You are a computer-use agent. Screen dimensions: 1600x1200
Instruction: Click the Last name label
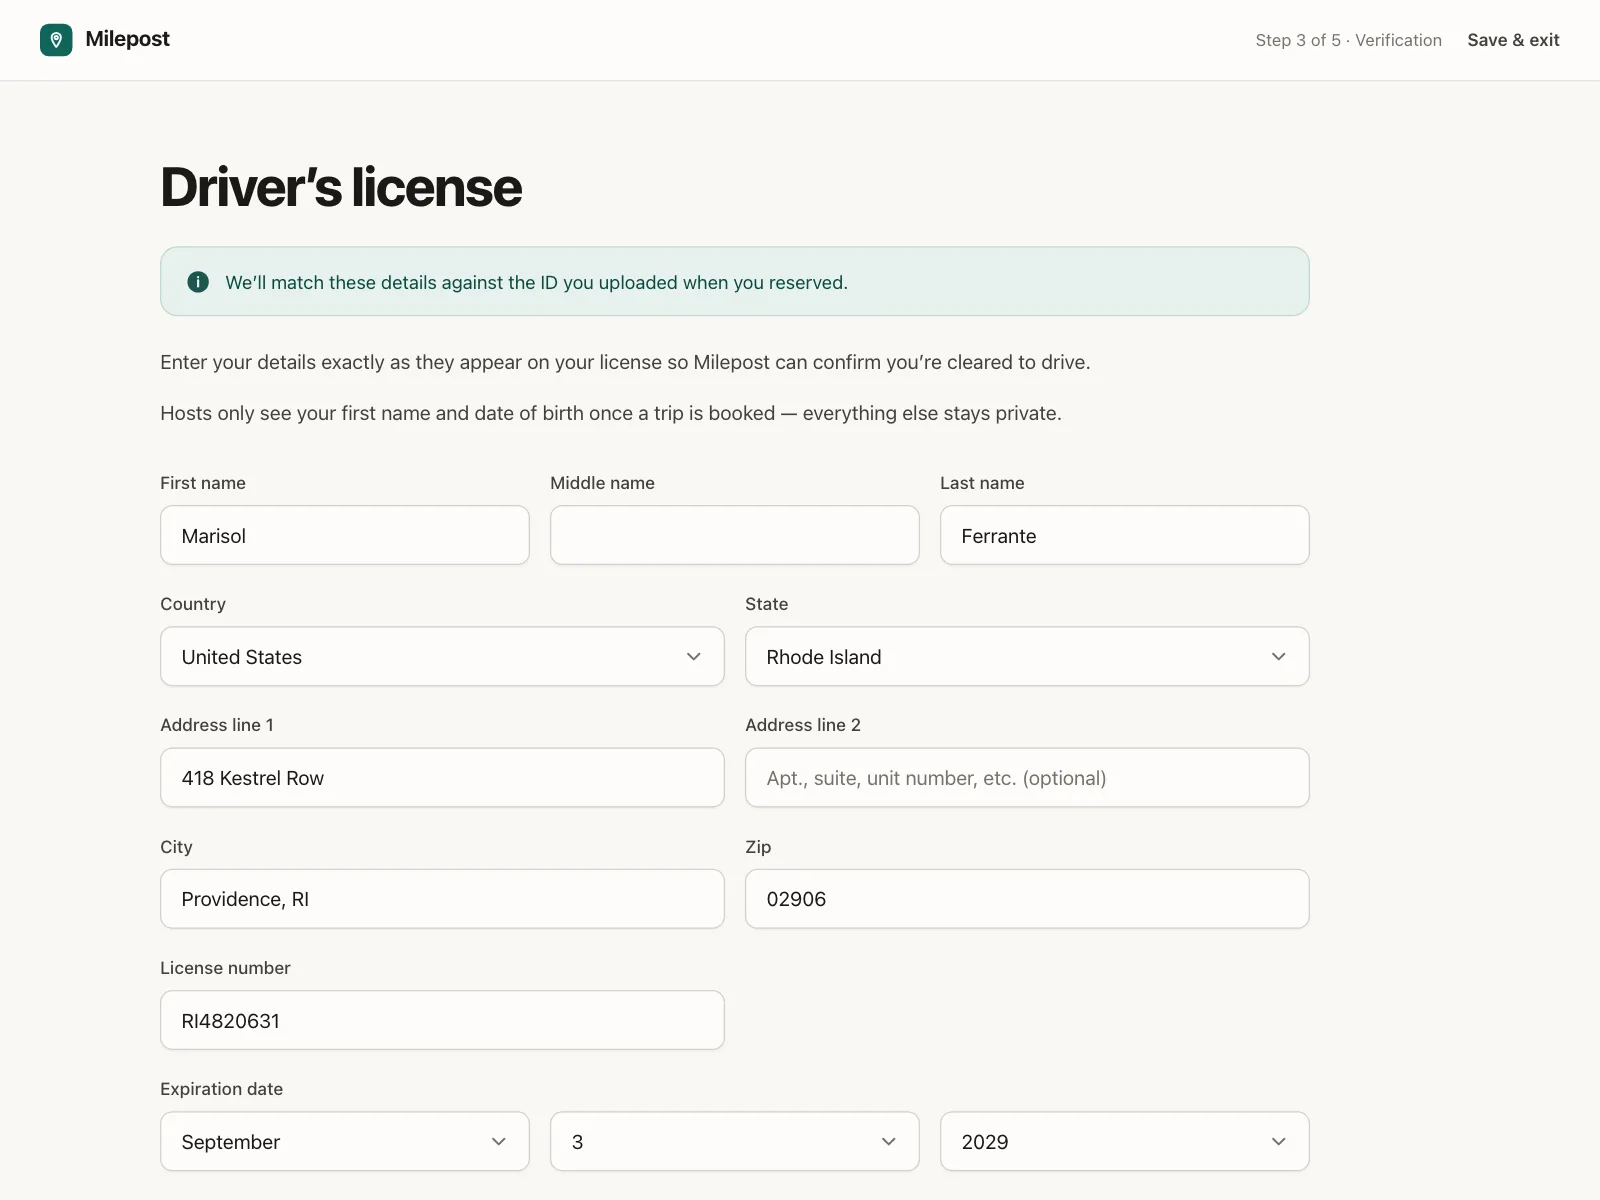coord(982,483)
